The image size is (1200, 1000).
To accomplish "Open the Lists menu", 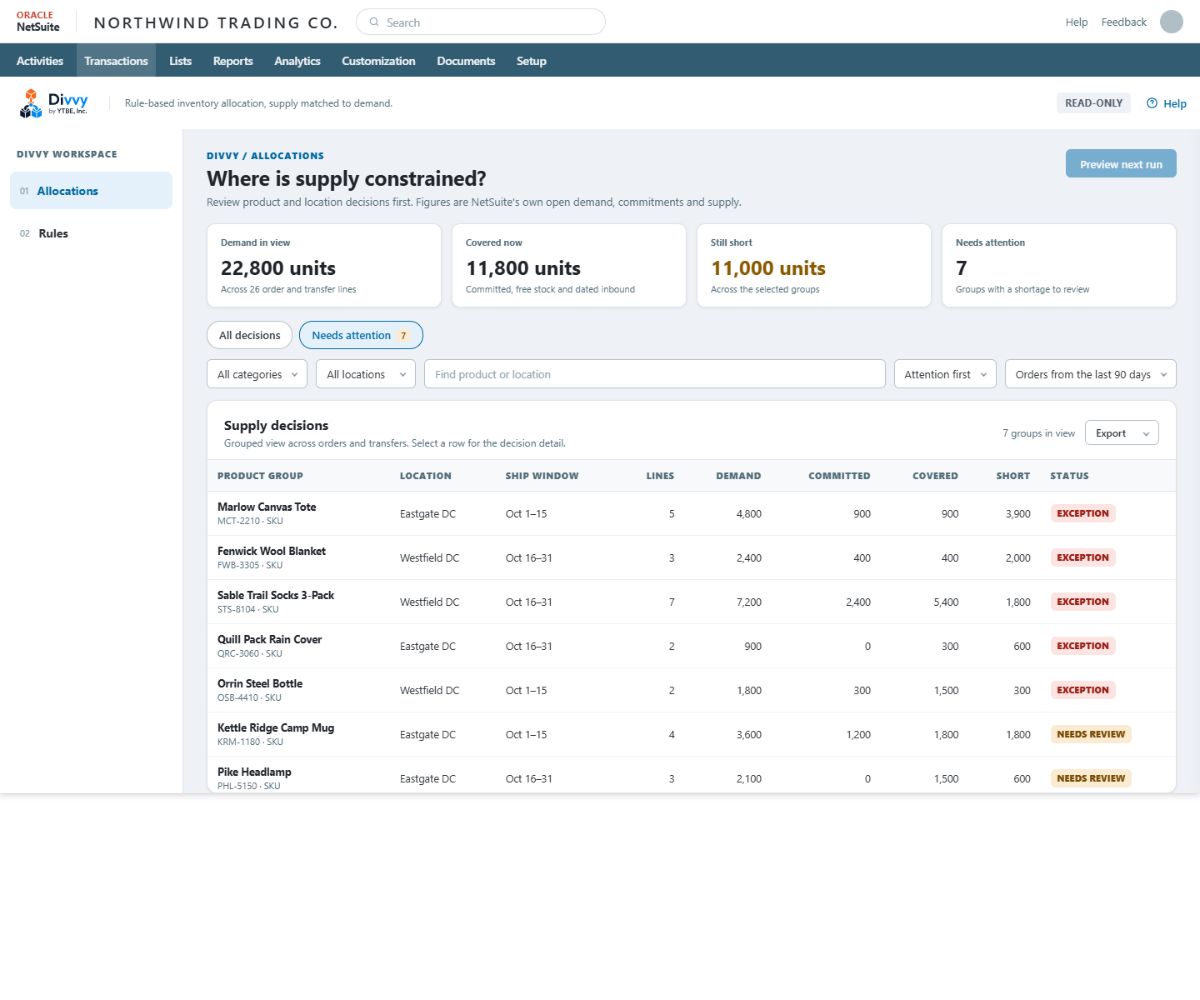I will [181, 61].
